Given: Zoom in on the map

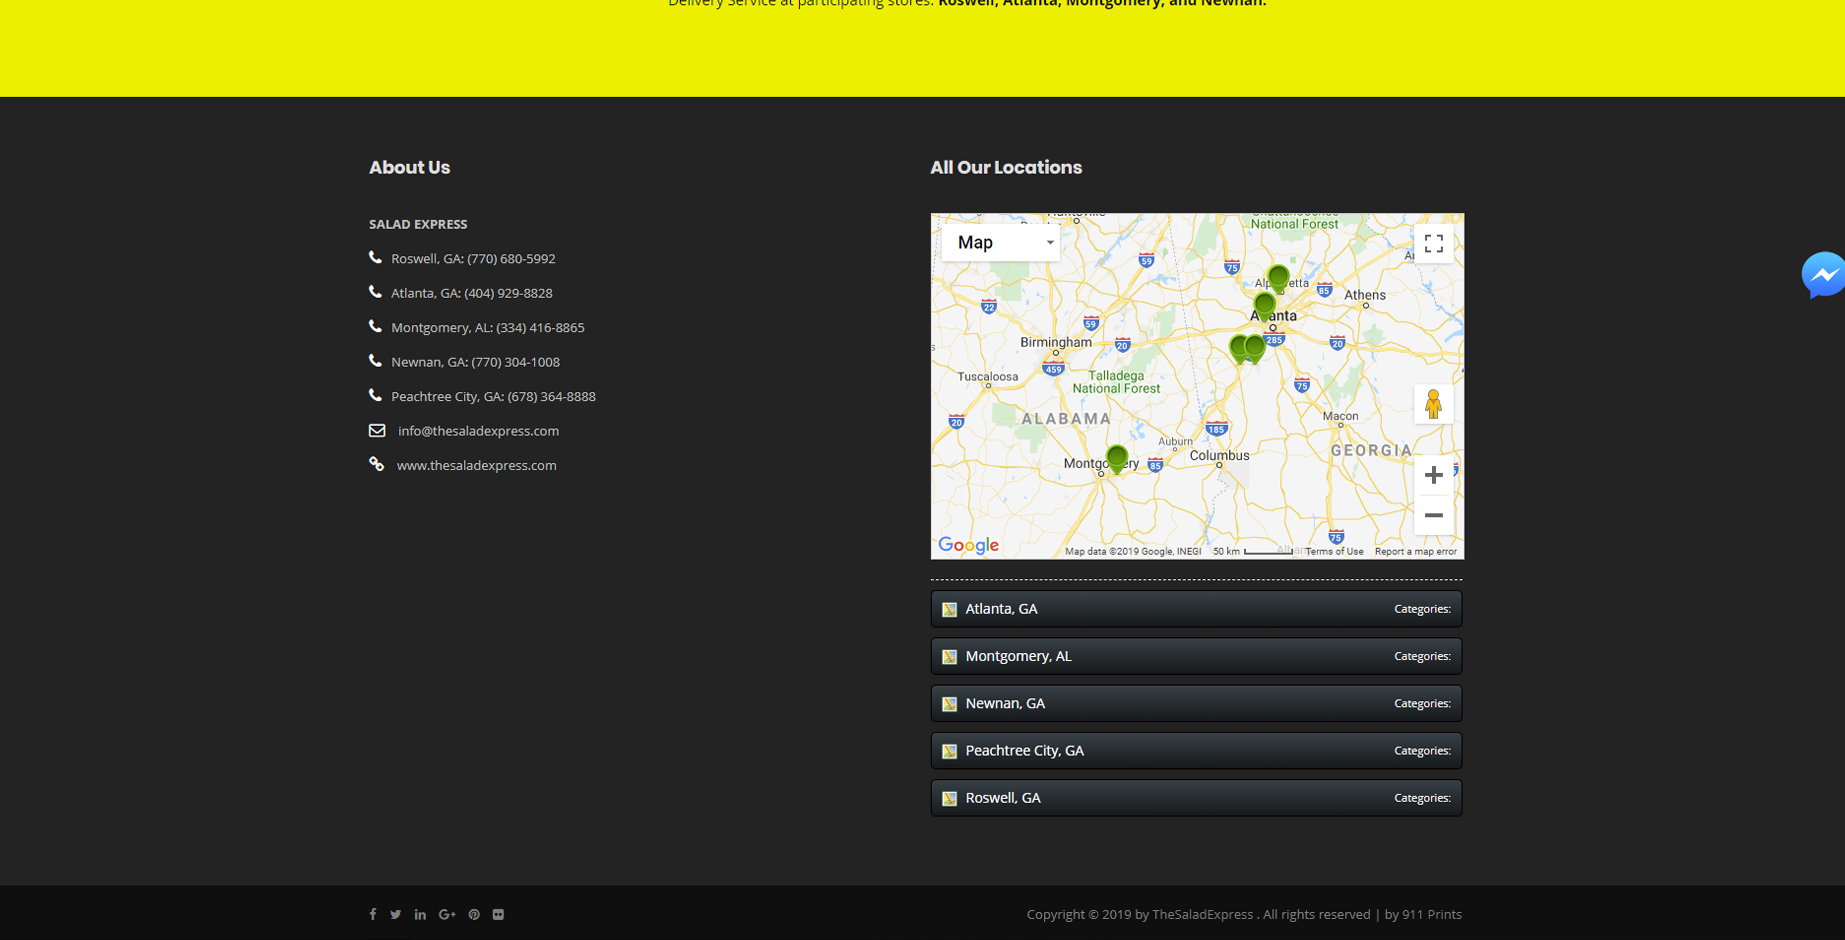Looking at the screenshot, I should 1434,475.
